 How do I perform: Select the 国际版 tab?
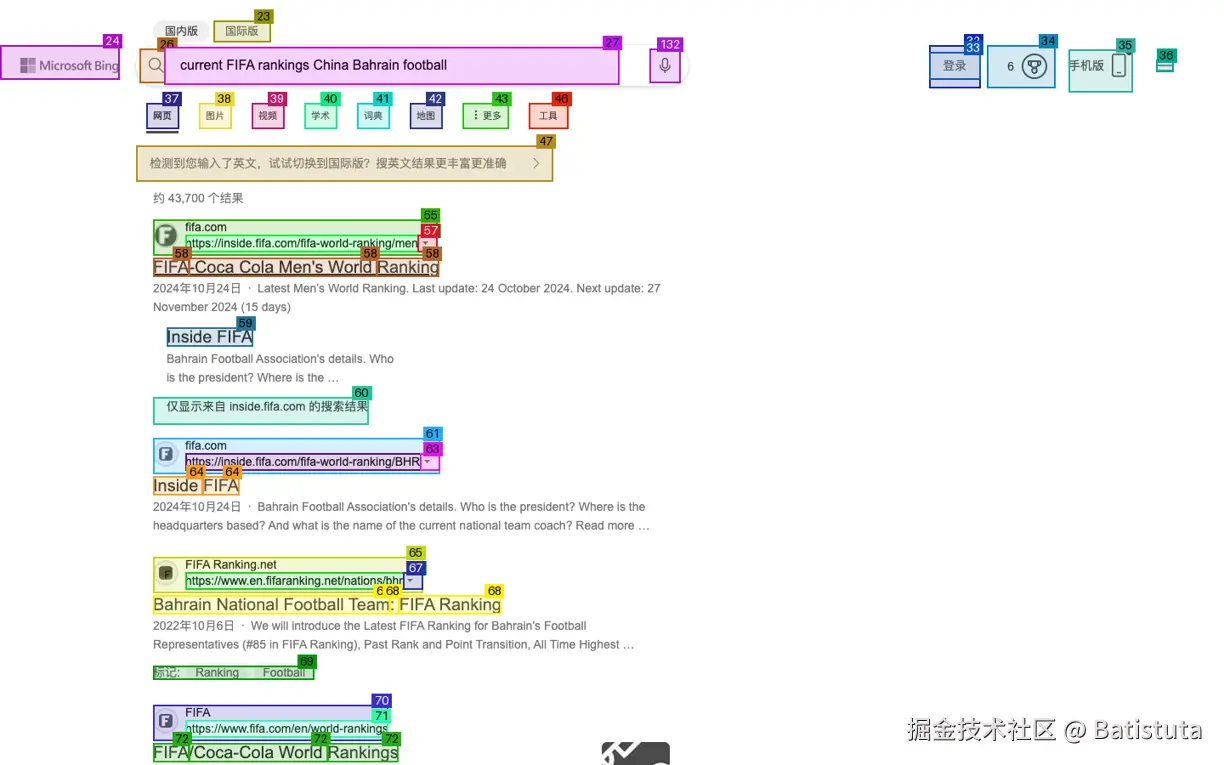tap(241, 31)
